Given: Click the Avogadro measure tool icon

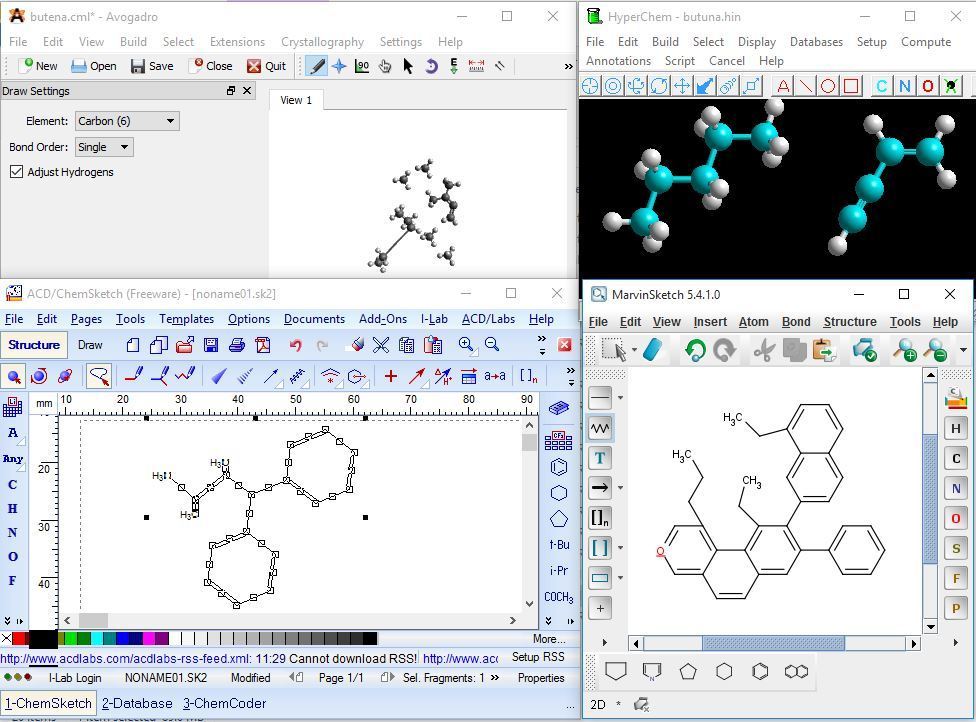Looking at the screenshot, I should click(476, 66).
